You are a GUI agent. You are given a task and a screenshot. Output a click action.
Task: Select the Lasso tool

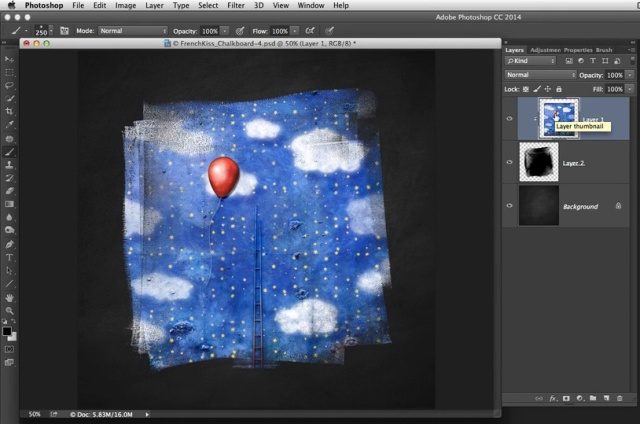(x=10, y=85)
